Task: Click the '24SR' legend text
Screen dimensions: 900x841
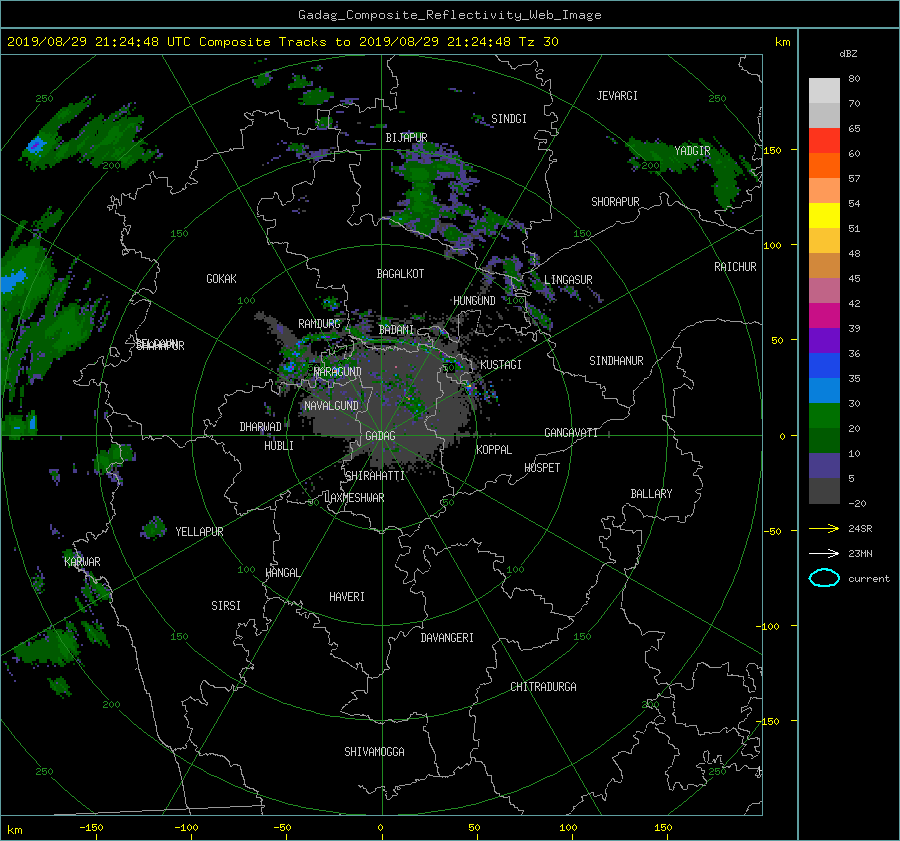Action: click(x=860, y=529)
